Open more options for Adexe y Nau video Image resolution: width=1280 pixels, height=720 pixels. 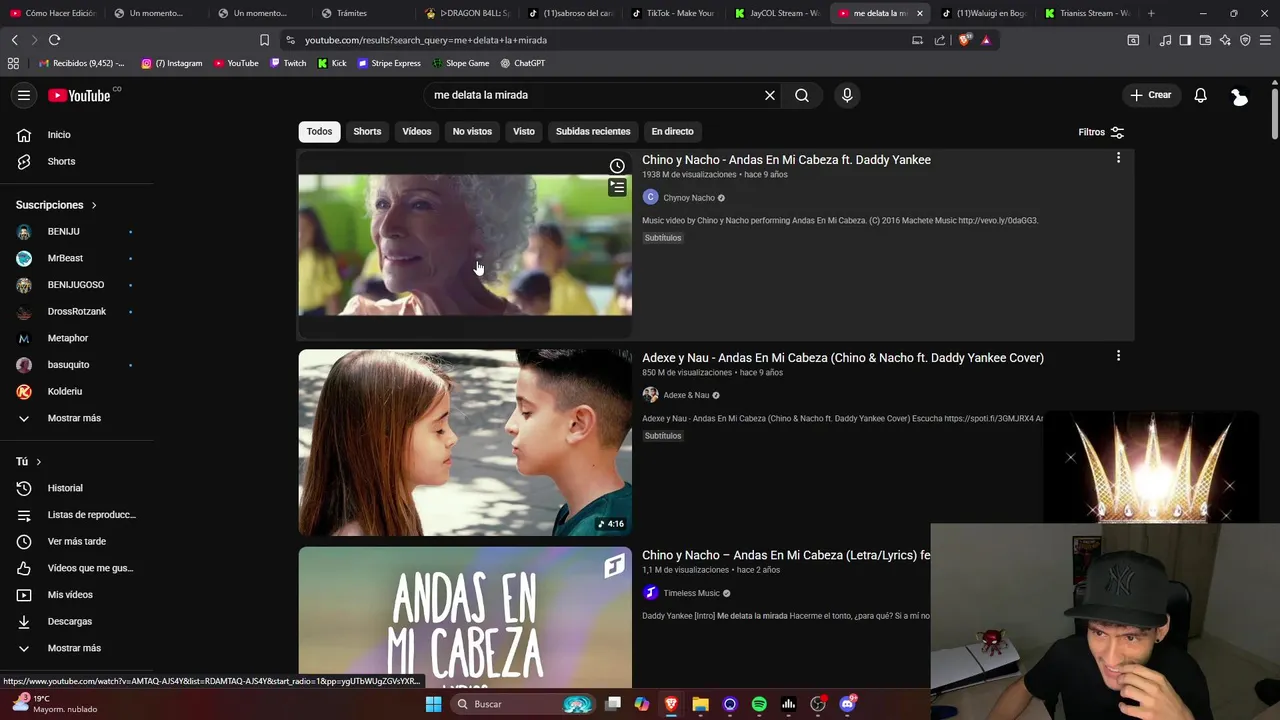(1118, 356)
